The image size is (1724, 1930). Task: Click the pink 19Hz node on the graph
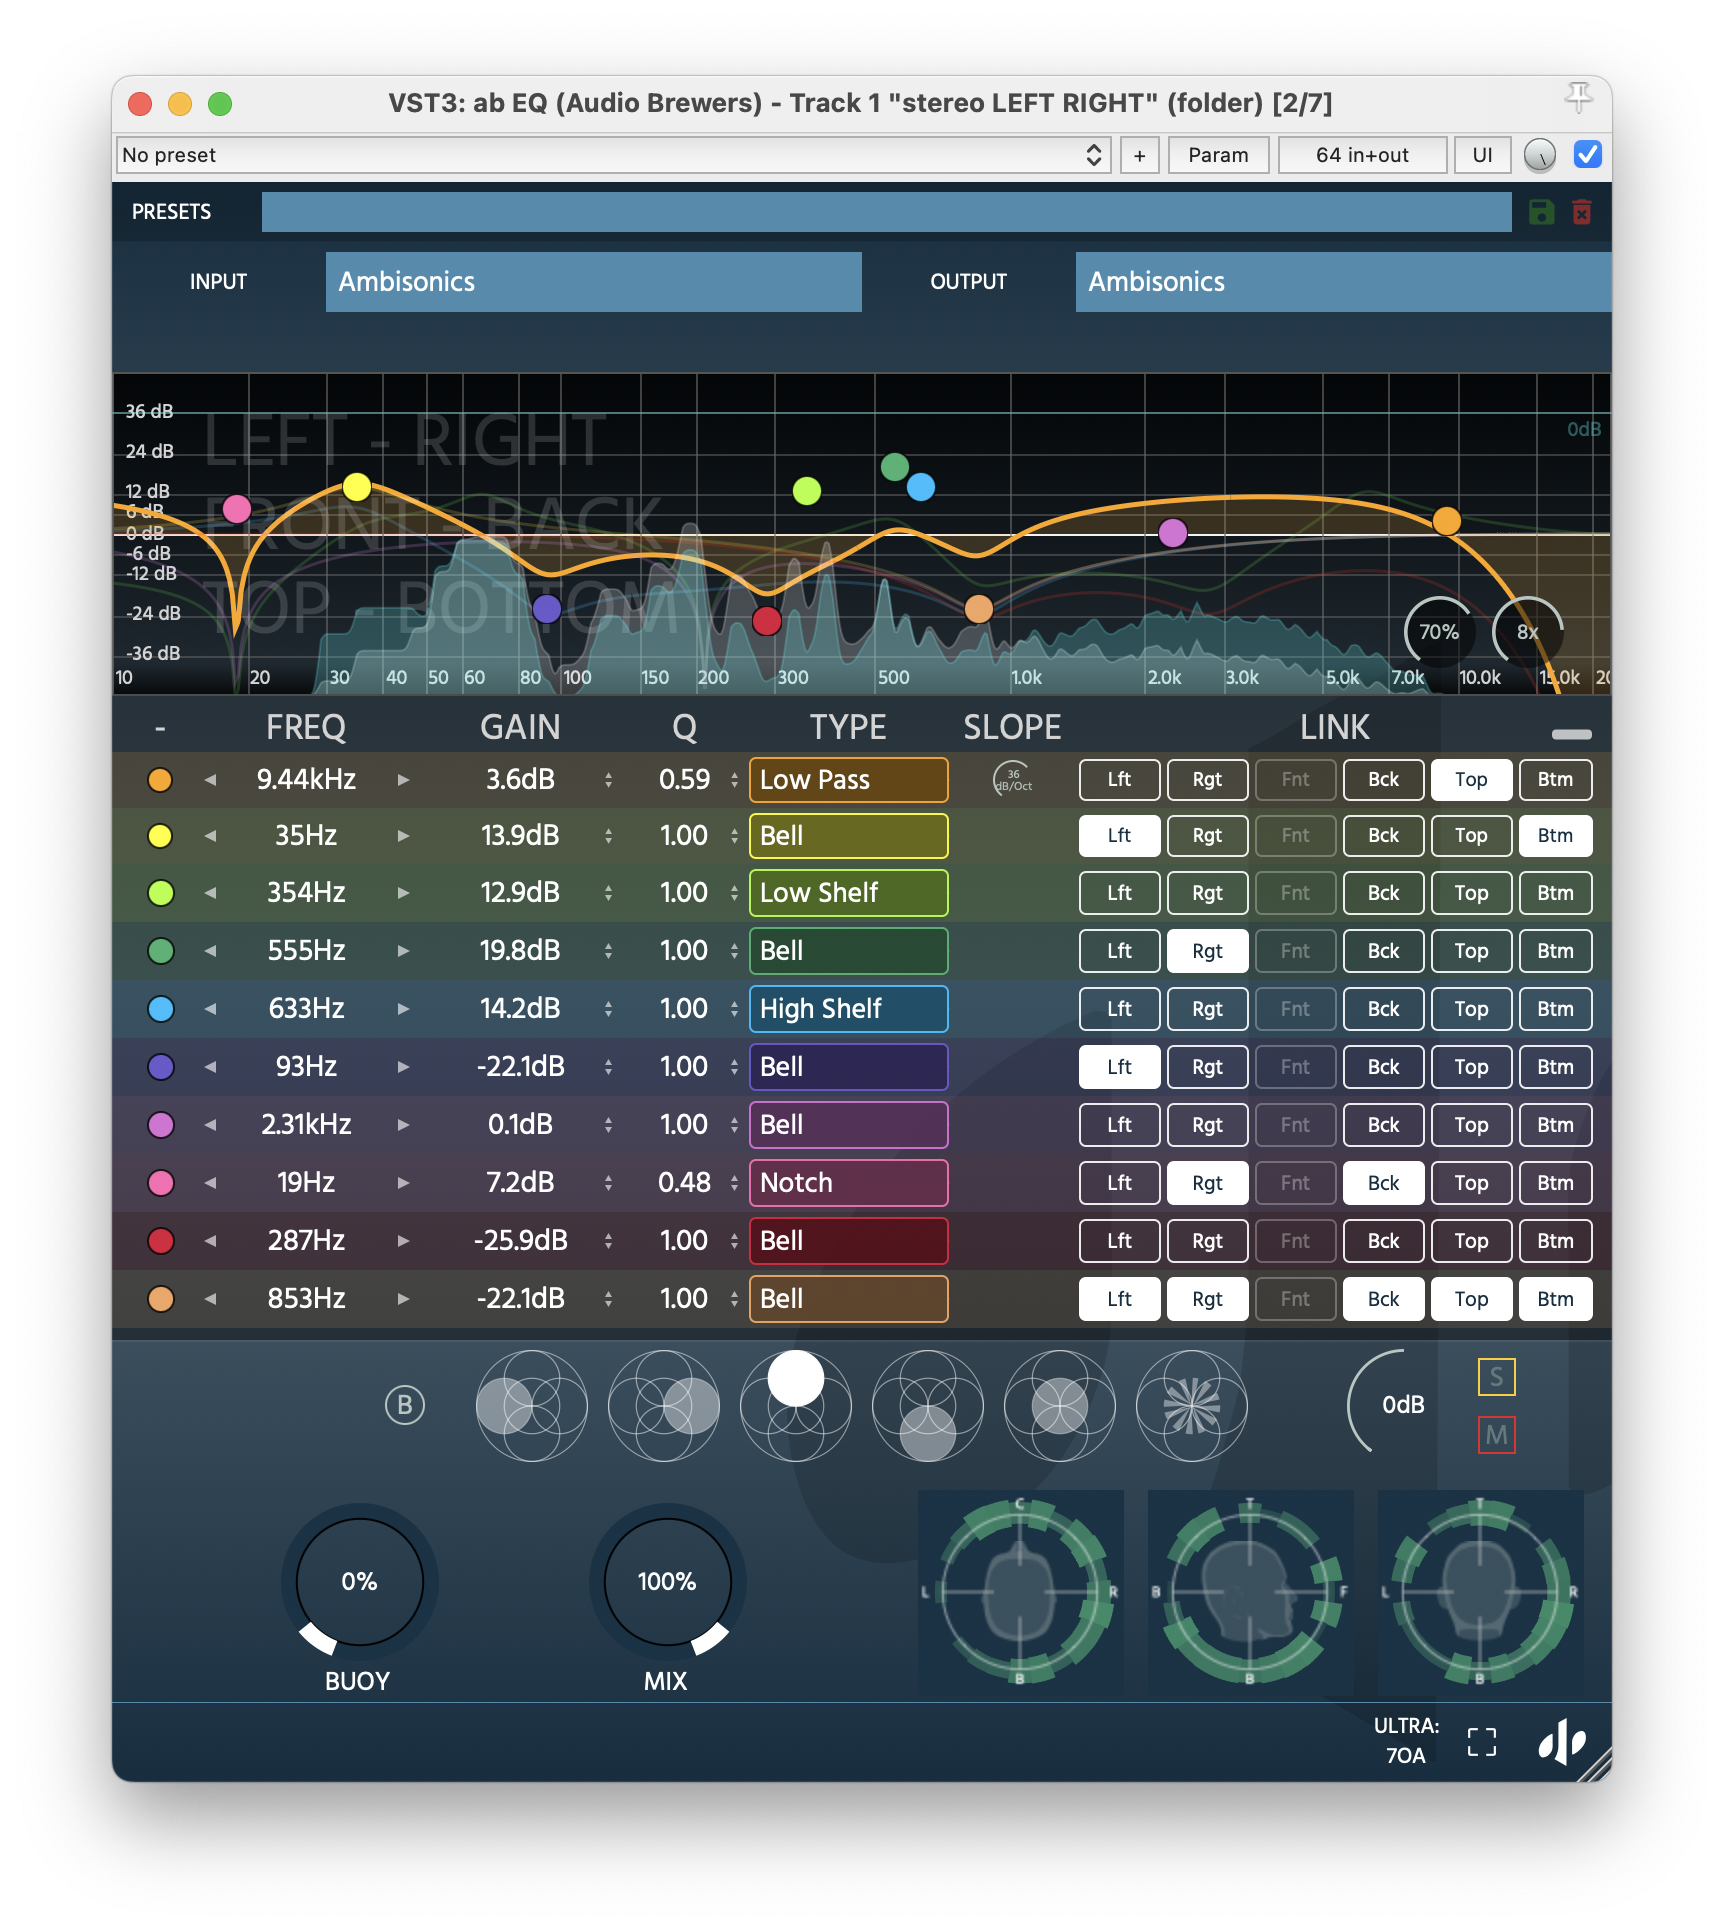[236, 509]
